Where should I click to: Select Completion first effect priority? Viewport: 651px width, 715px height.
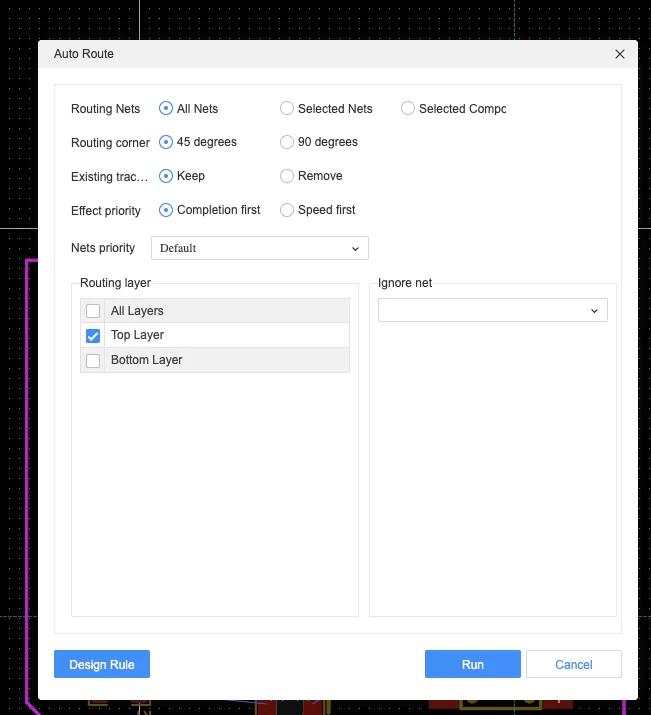point(166,210)
